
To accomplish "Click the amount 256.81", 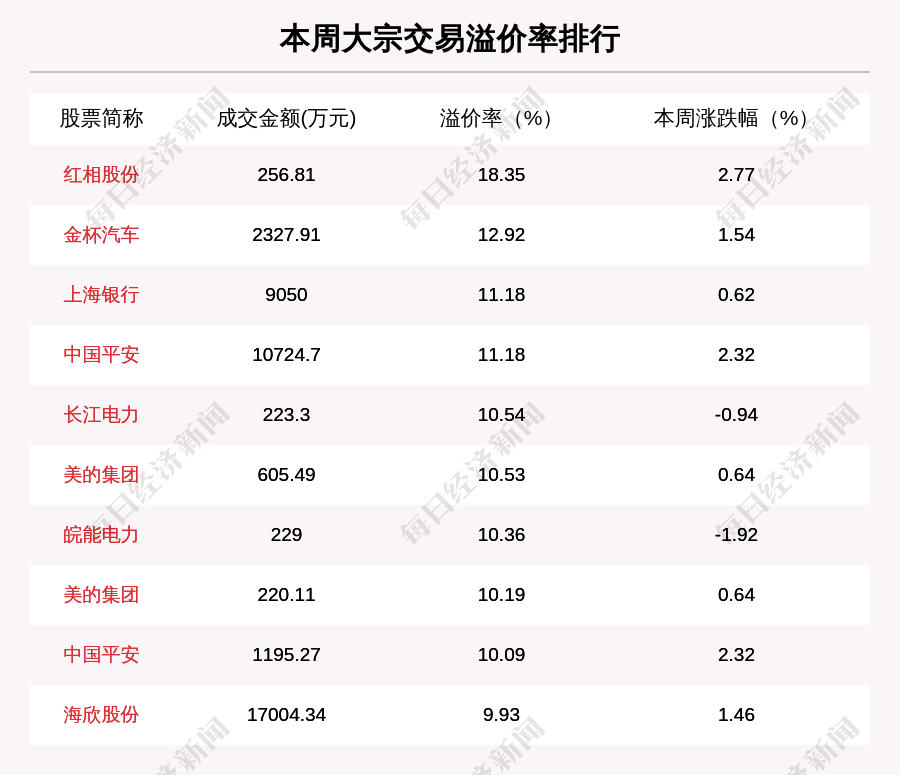I will [x=286, y=175].
